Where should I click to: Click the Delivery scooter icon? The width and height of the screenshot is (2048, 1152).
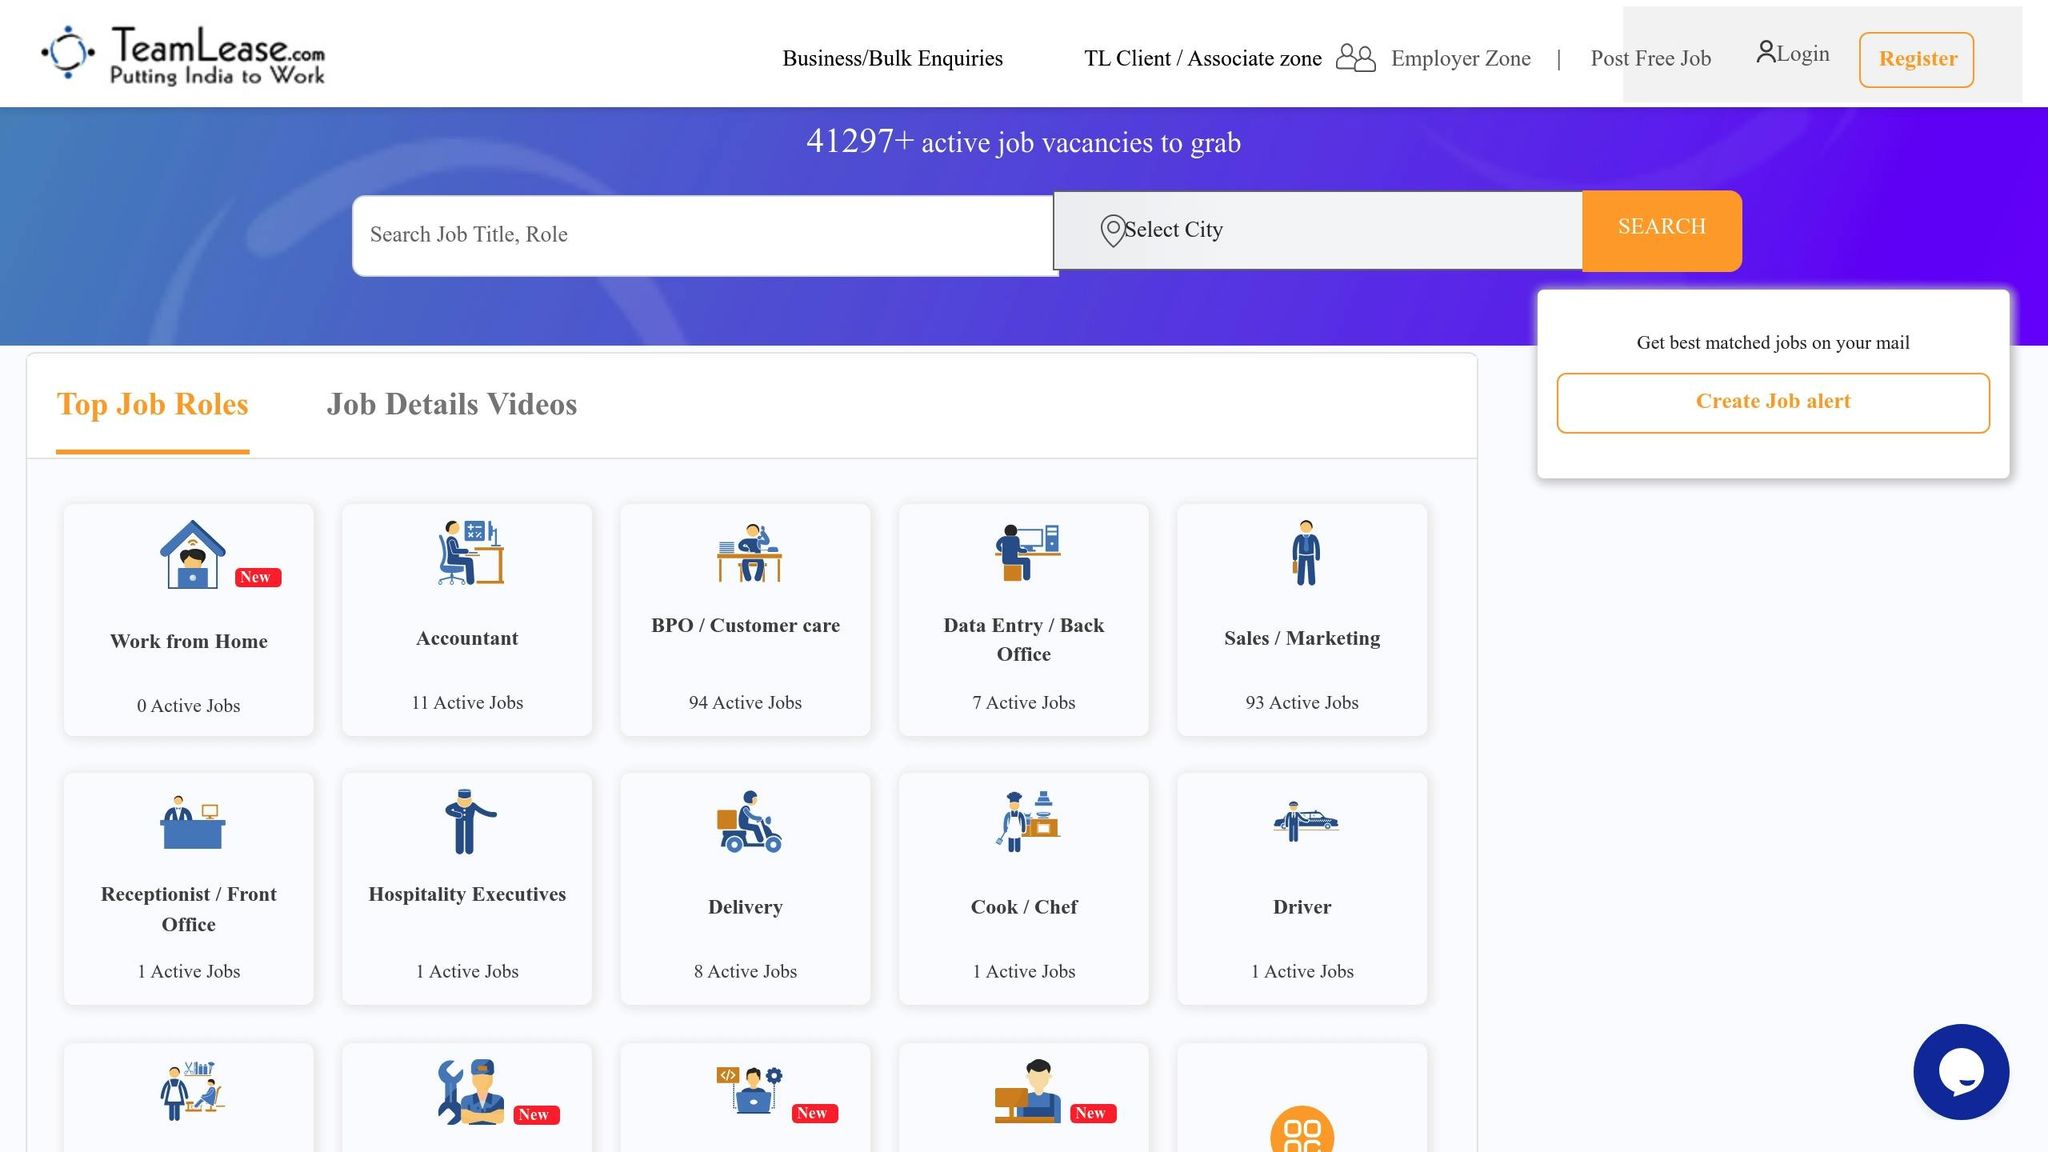coord(749,822)
